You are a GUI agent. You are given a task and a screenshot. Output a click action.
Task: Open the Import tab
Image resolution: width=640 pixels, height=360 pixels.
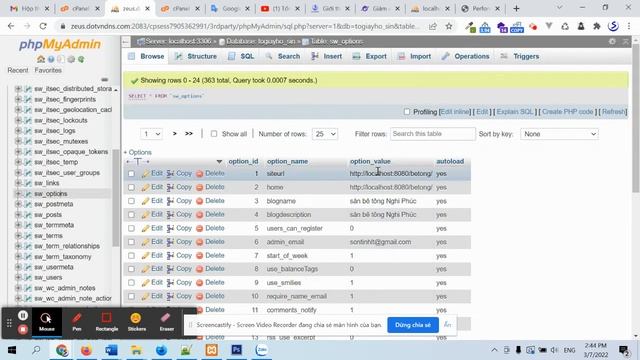414,56
